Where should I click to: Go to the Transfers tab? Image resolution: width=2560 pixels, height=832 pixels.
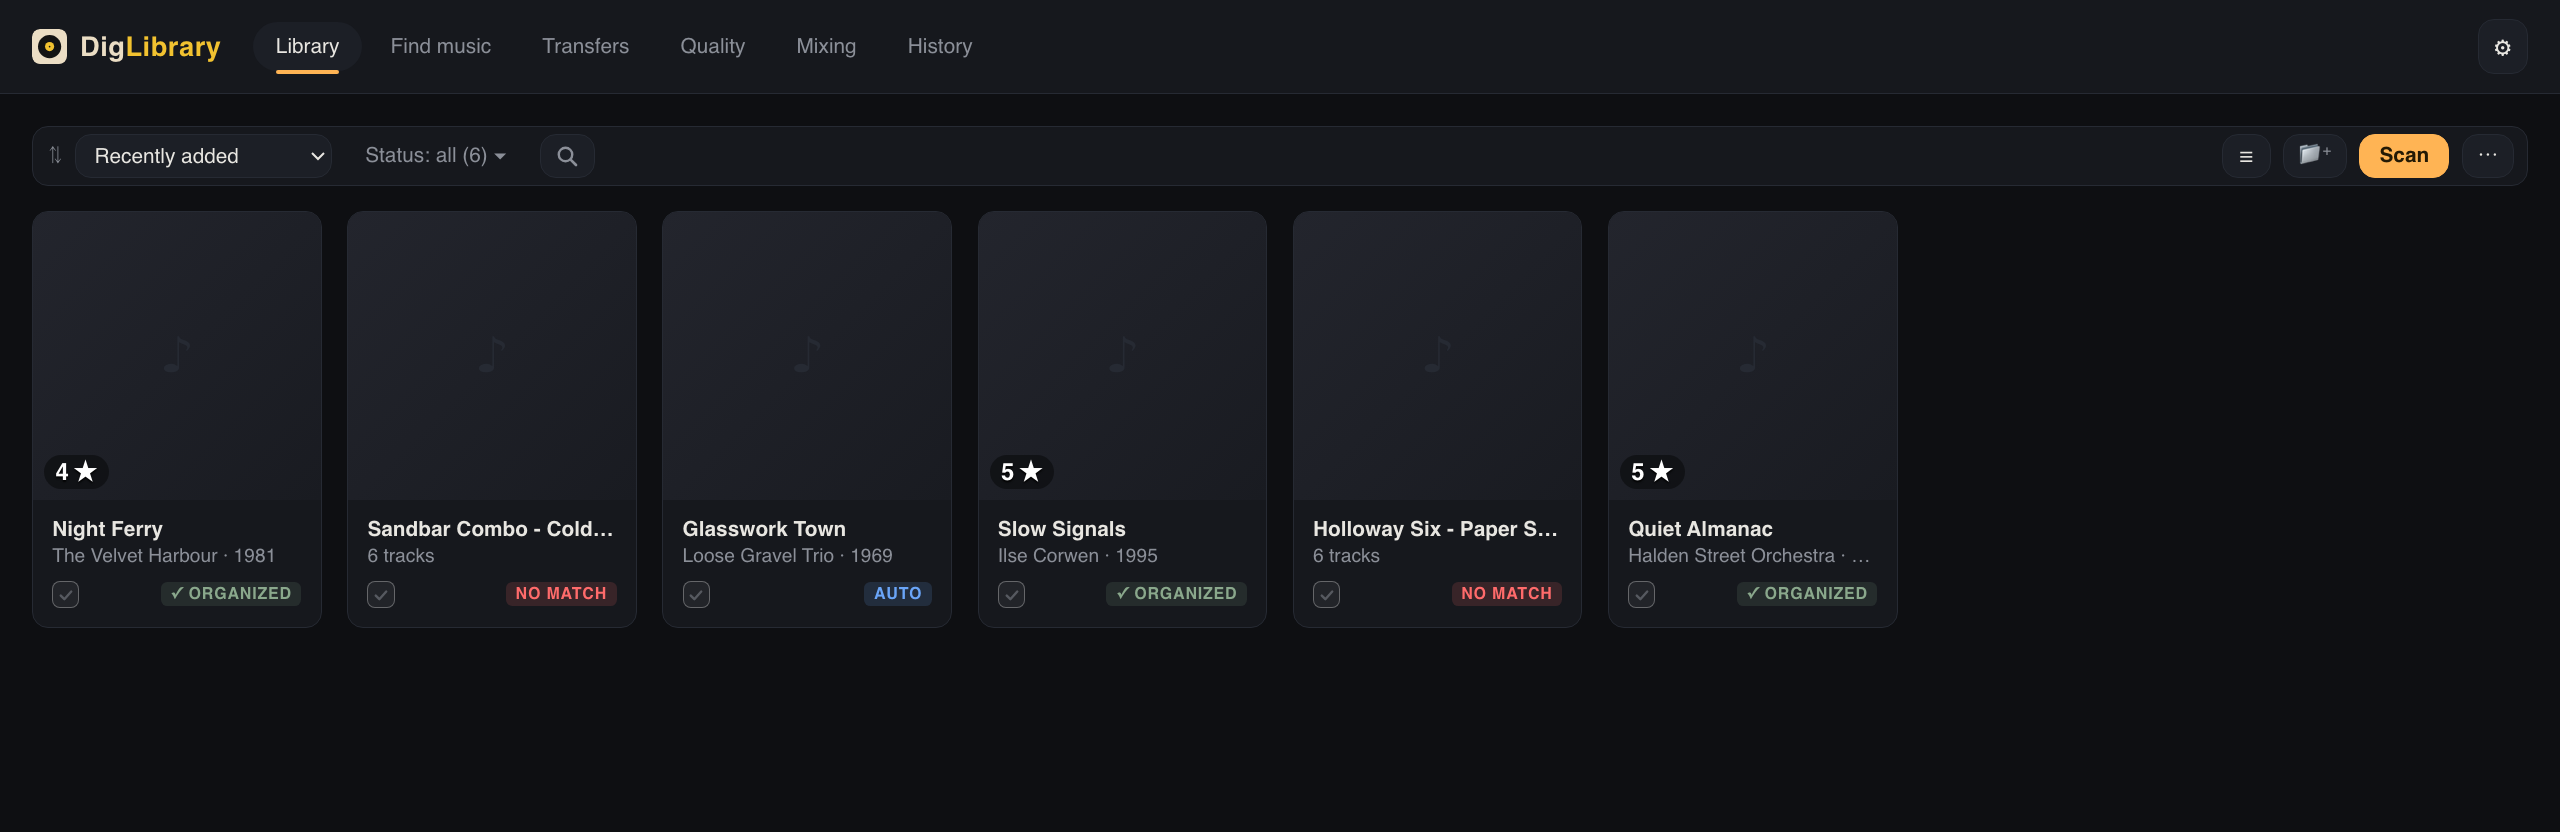(585, 46)
